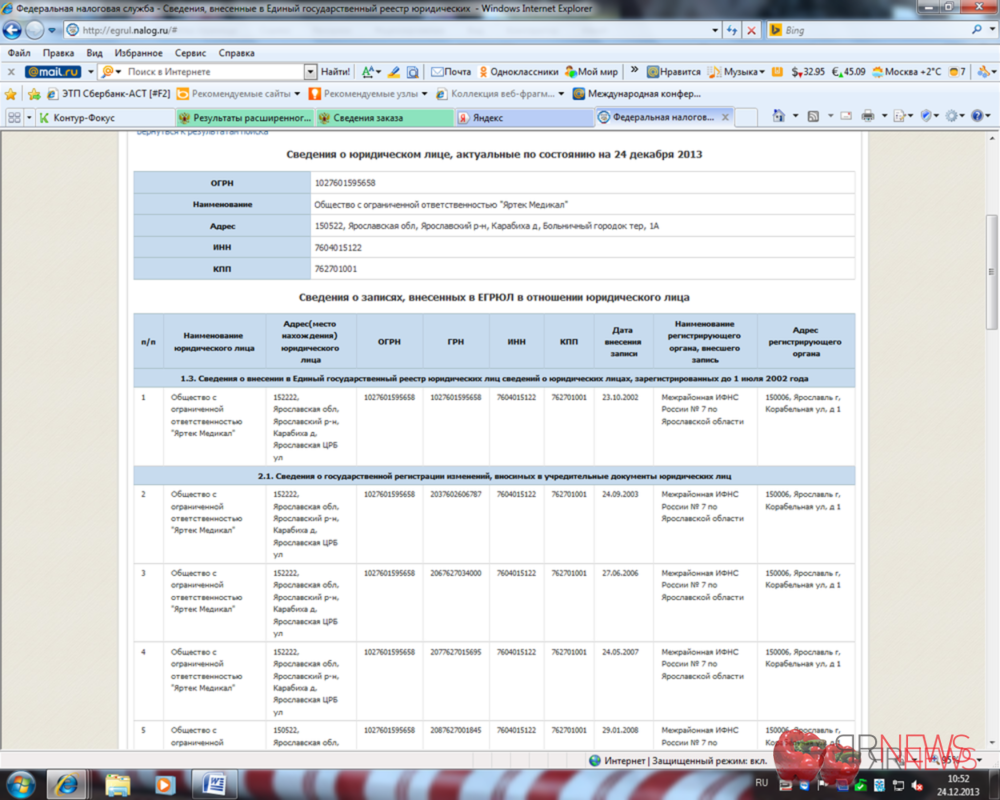The width and height of the screenshot is (1000, 800).
Task: Click the Найти! search button
Action: (335, 72)
